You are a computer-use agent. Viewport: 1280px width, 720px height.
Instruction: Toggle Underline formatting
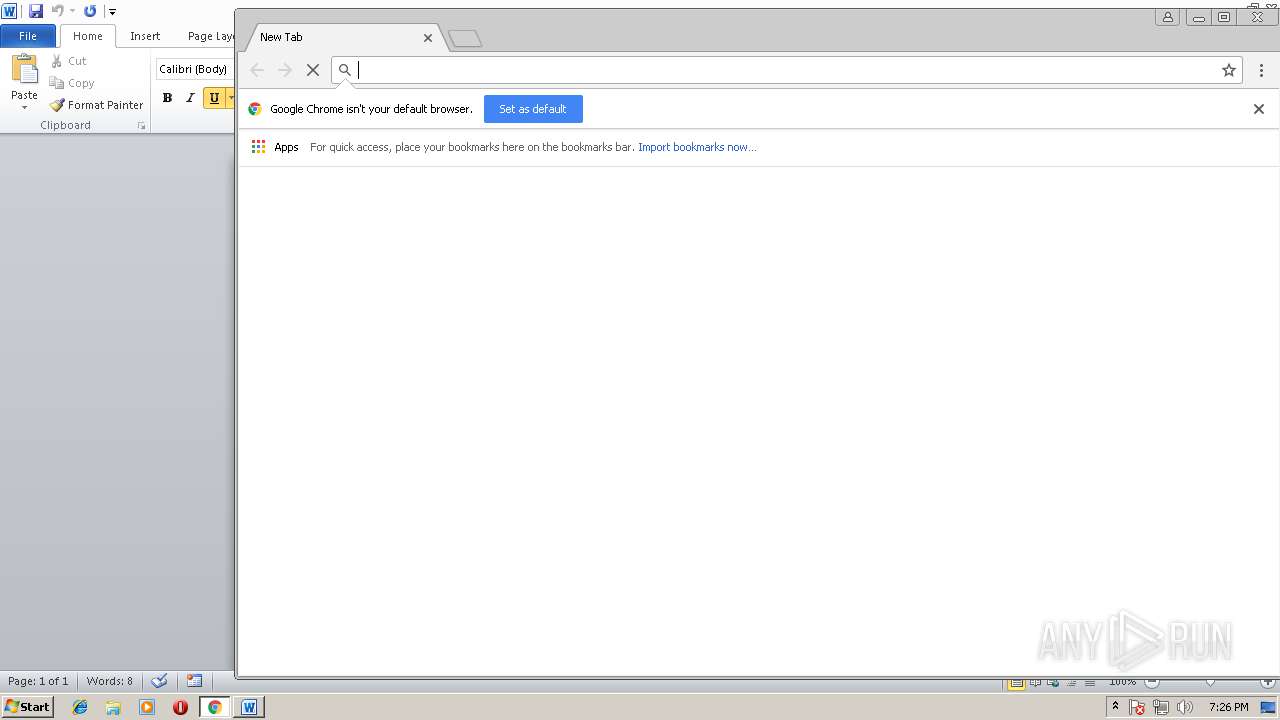[x=214, y=98]
